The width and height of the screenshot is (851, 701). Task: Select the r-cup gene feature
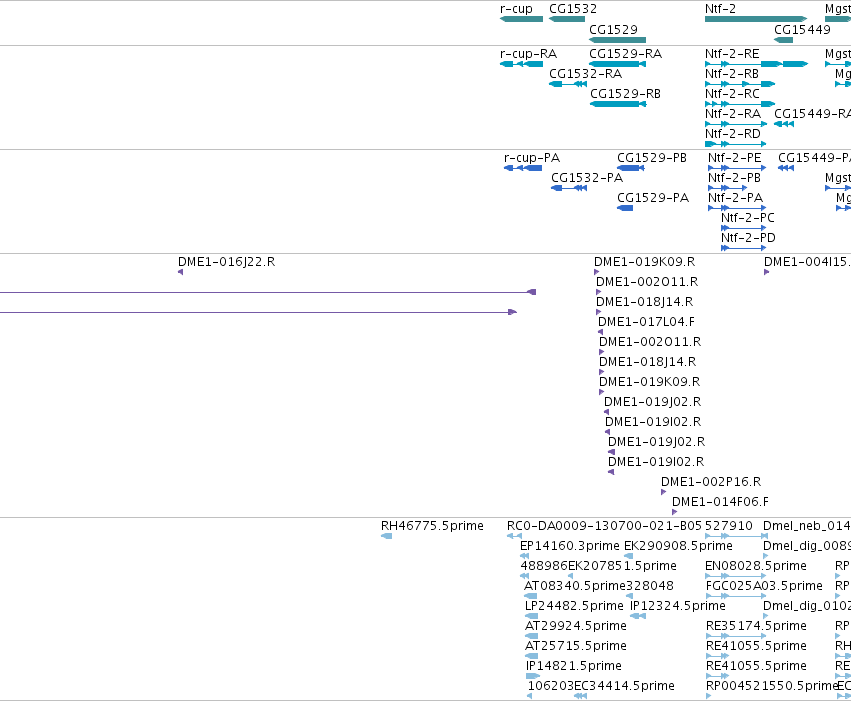[x=521, y=19]
